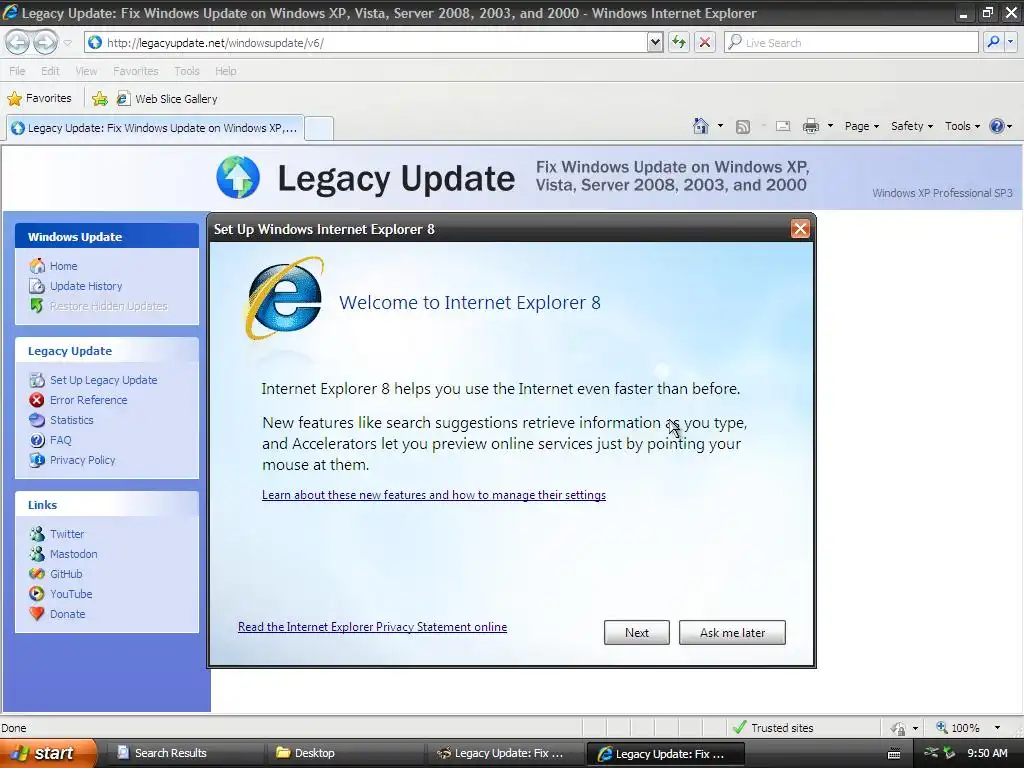This screenshot has width=1024, height=768.
Task: Click the Error Reference red icon
Action: (37, 400)
